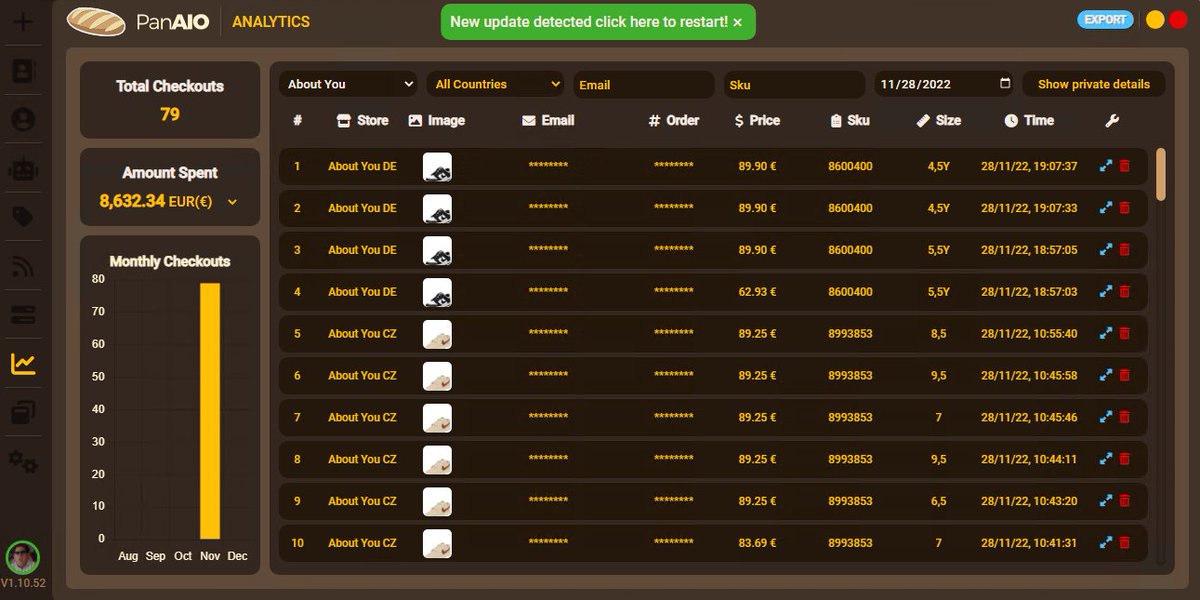Click the user avatar above the version number
This screenshot has width=1200, height=600.
tap(23, 557)
